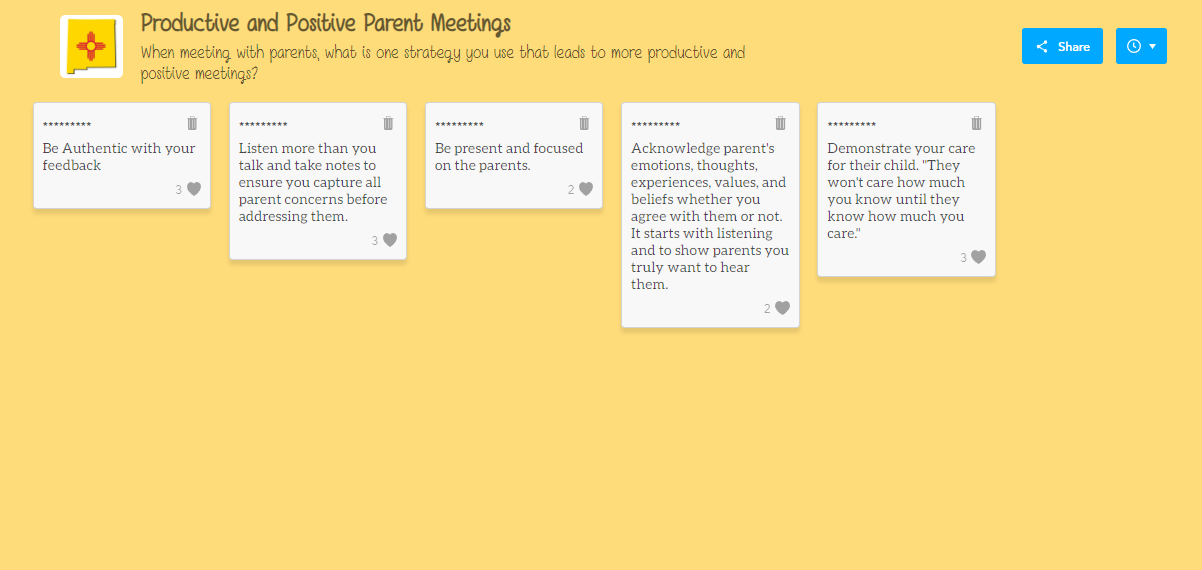The width and height of the screenshot is (1202, 570).
Task: Click trash icon on "Acknowledge parent's emotions" card
Action: click(x=780, y=123)
